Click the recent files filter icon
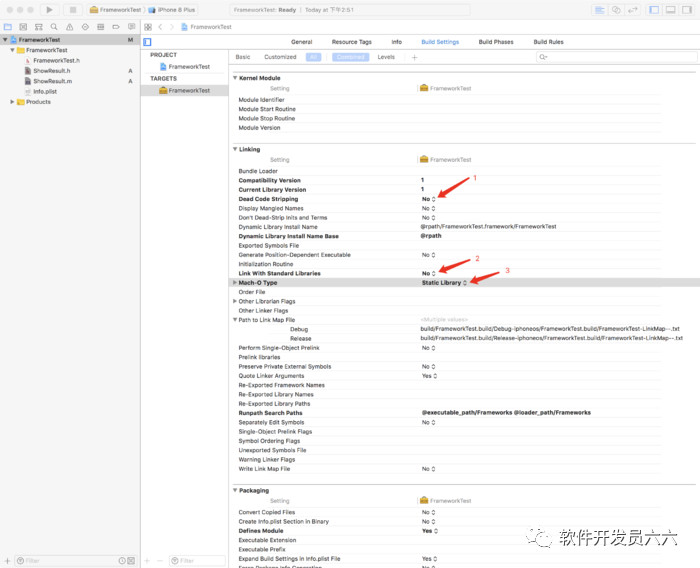Screen dimensions: 700x568 pos(122,560)
